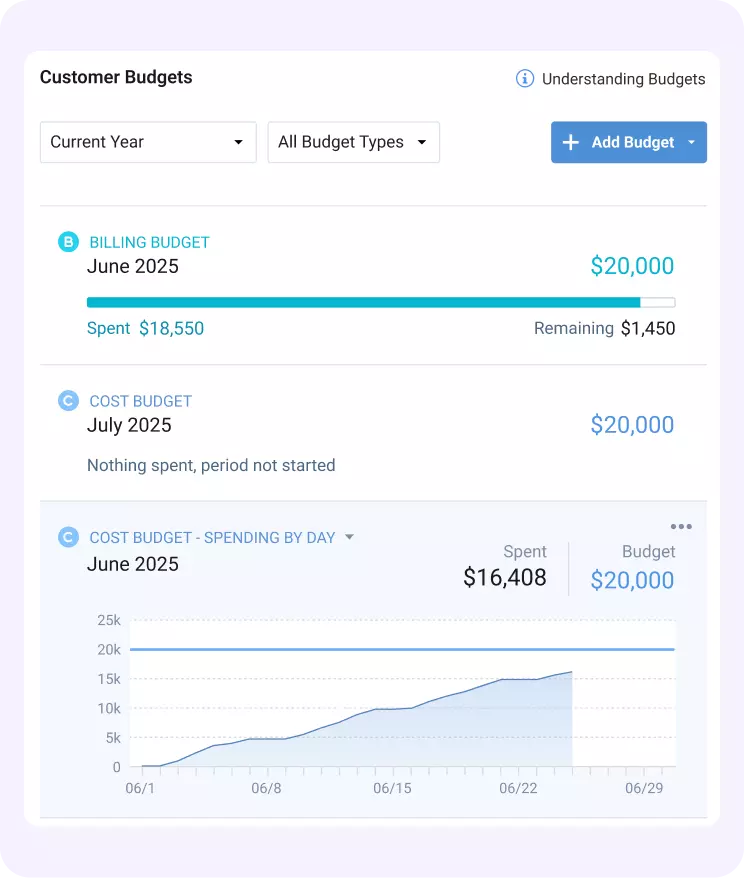Click the Billing Budget circular B icon
Image resolution: width=744 pixels, height=878 pixels.
pyautogui.click(x=68, y=241)
